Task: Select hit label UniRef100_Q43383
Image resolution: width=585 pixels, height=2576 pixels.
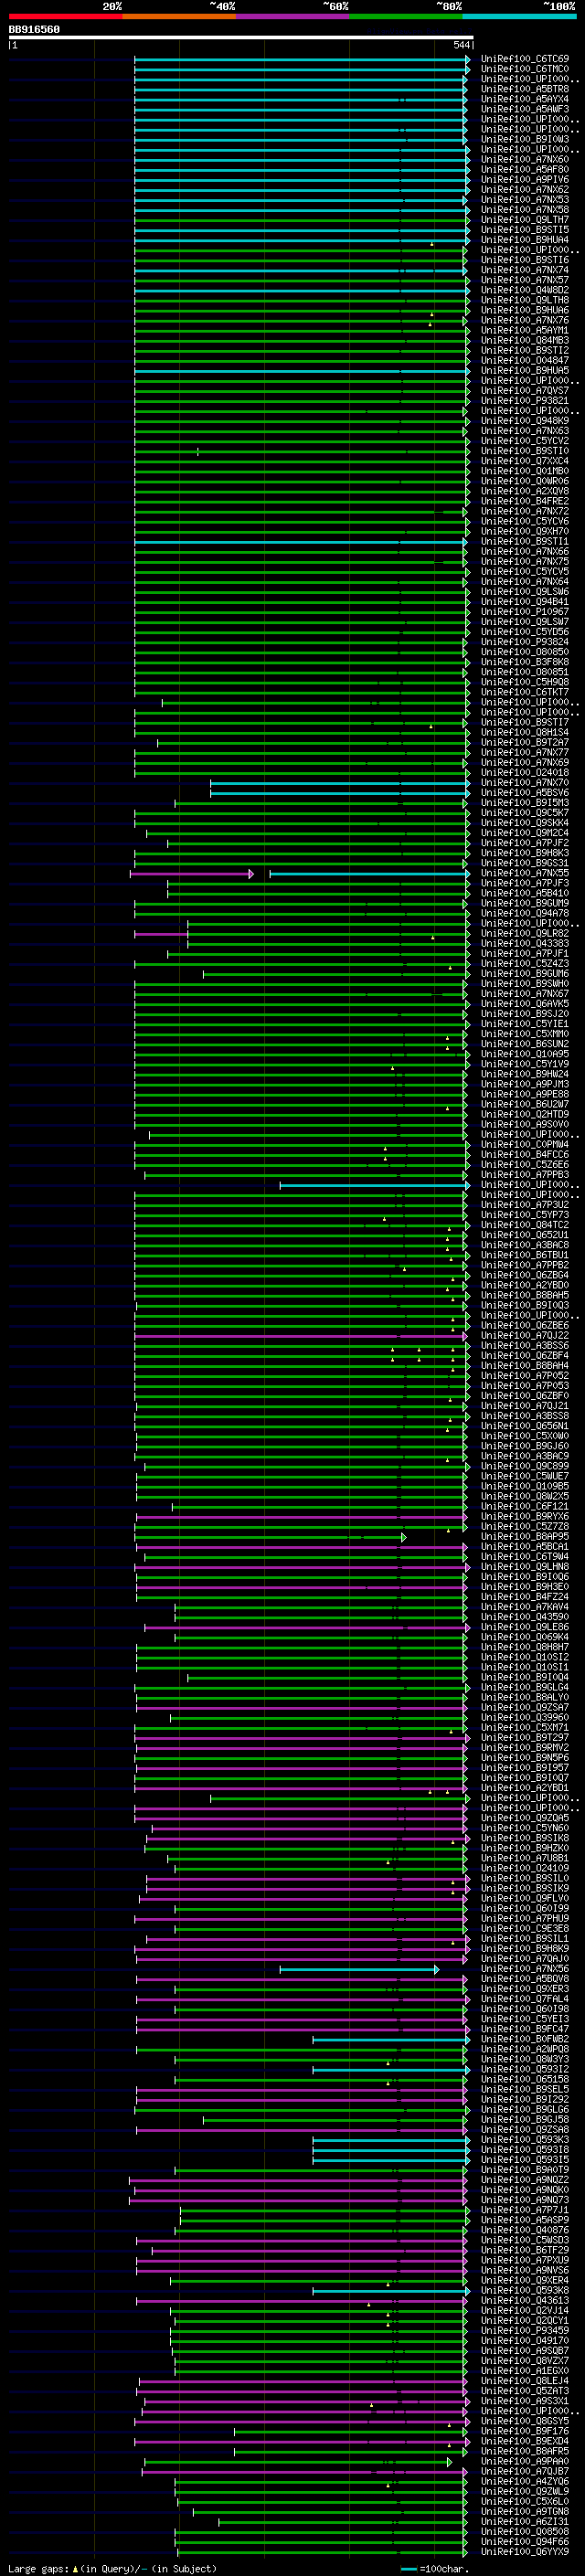Action: (525, 943)
